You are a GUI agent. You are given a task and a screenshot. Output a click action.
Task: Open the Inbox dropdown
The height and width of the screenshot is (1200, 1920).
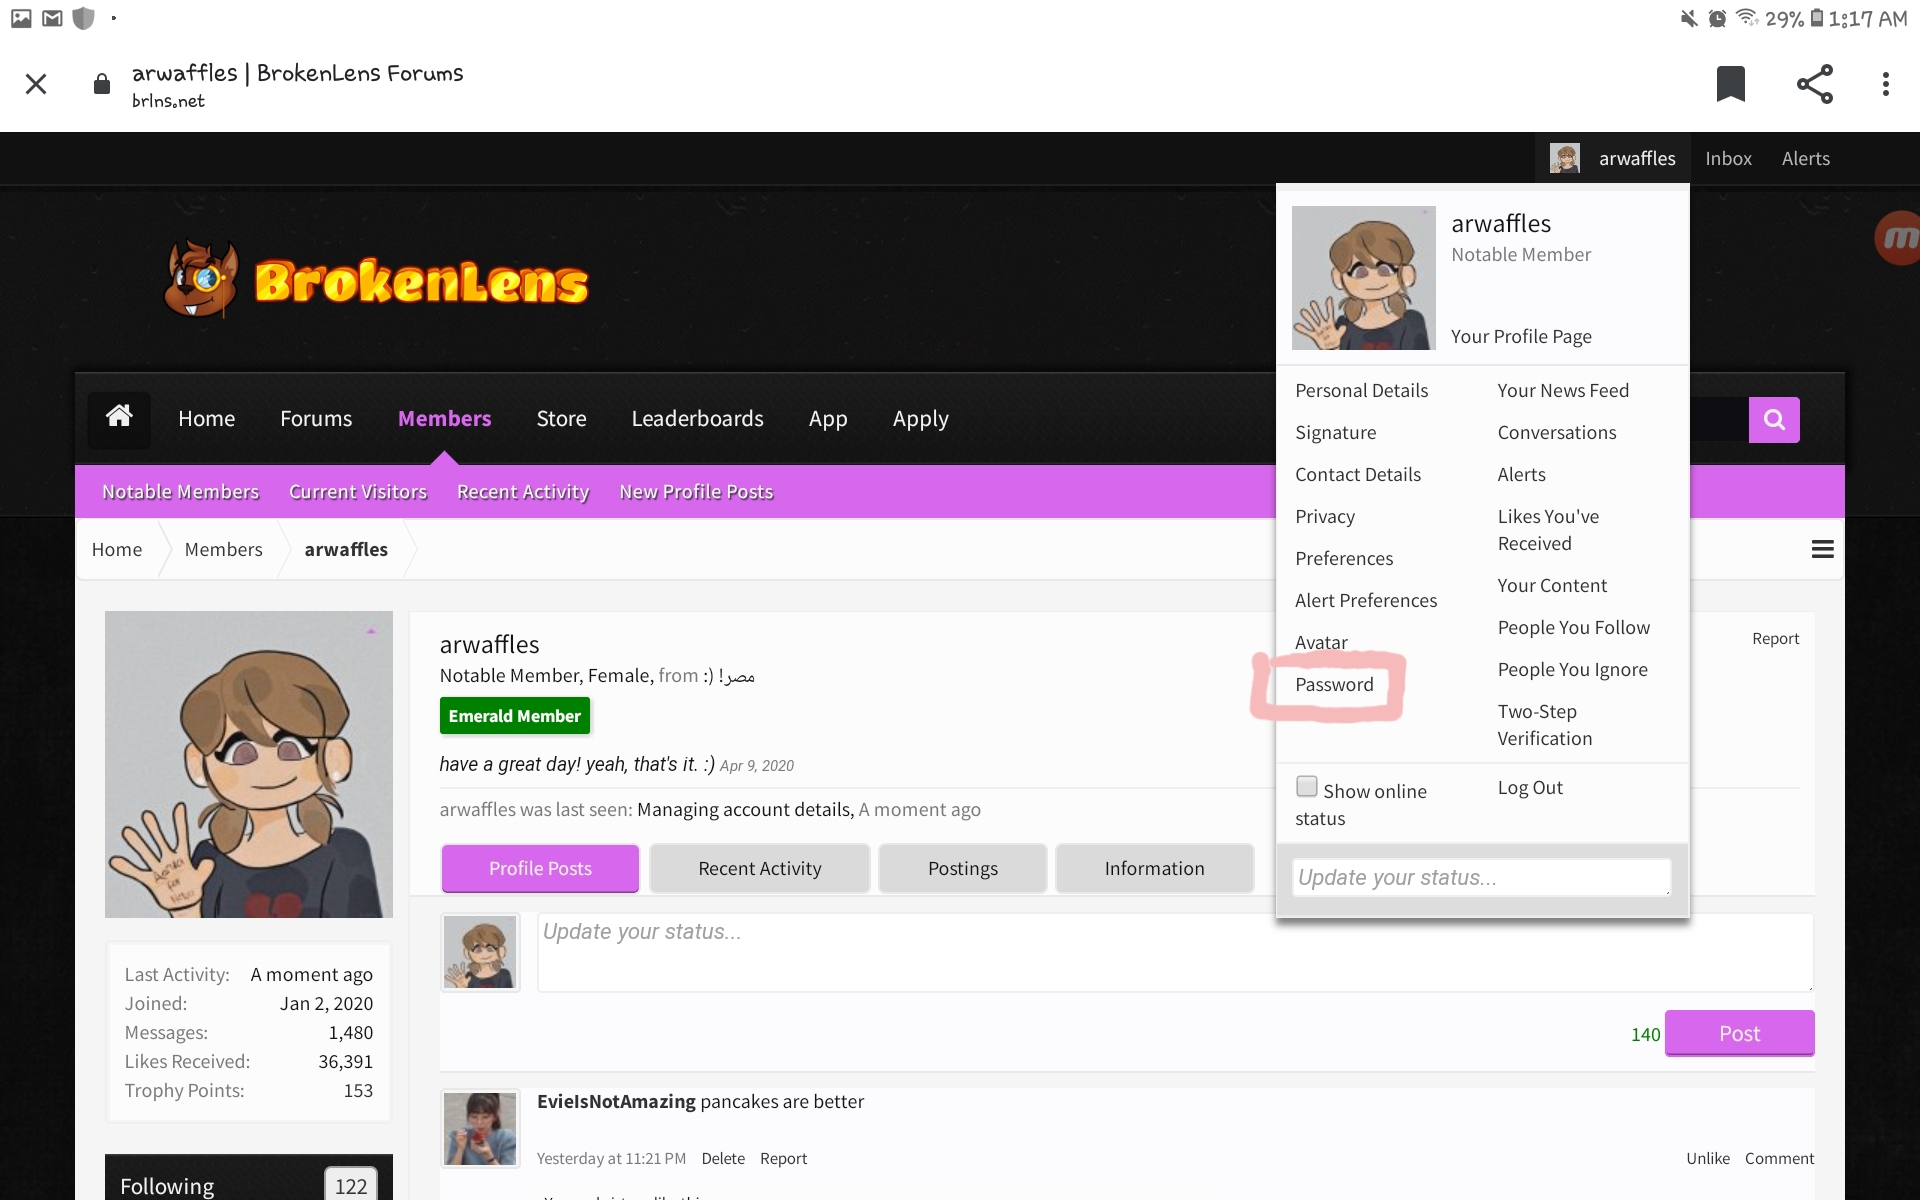(1728, 158)
